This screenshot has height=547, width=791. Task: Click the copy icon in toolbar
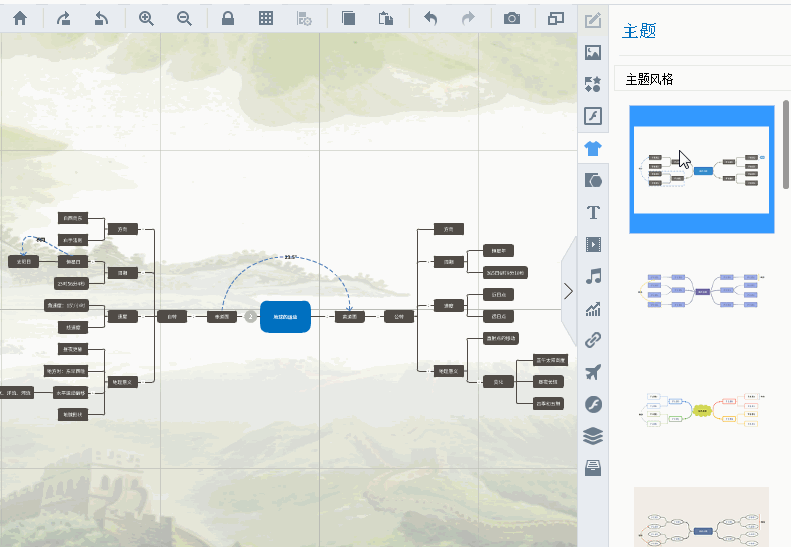click(x=348, y=19)
